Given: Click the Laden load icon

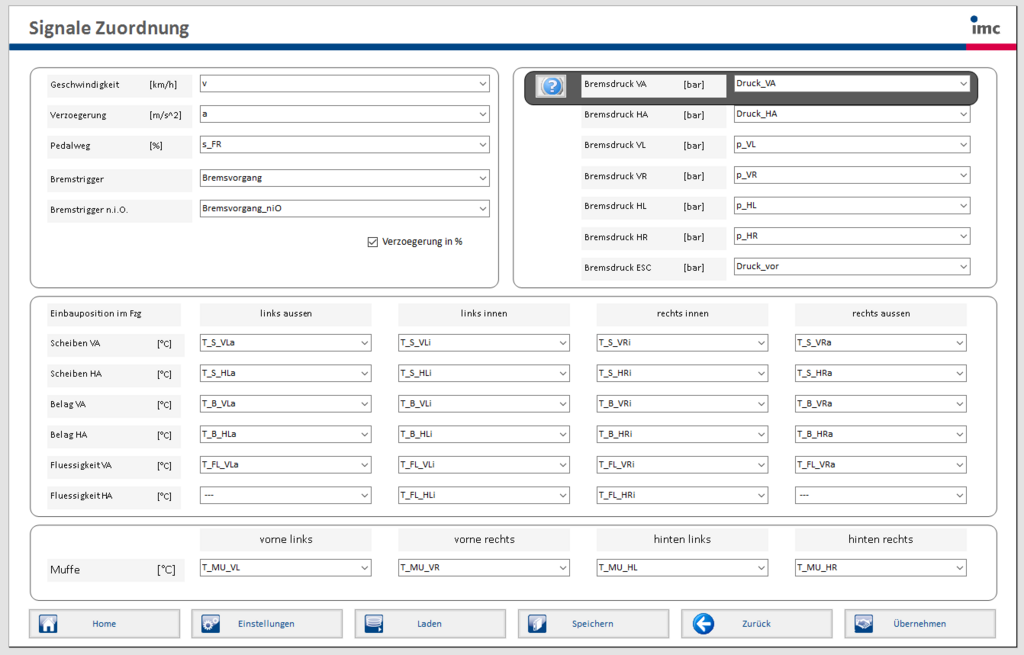Looking at the screenshot, I should click(374, 624).
